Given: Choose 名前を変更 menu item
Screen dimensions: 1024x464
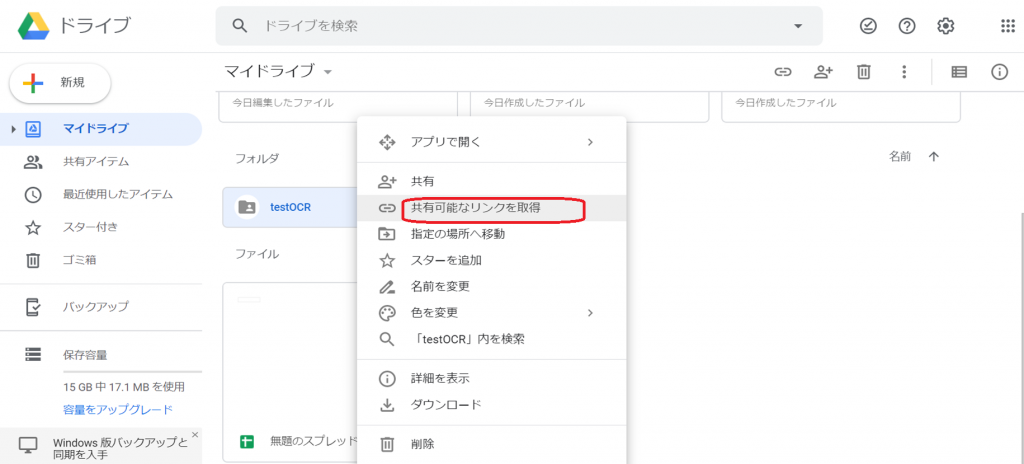Looking at the screenshot, I should [x=492, y=286].
